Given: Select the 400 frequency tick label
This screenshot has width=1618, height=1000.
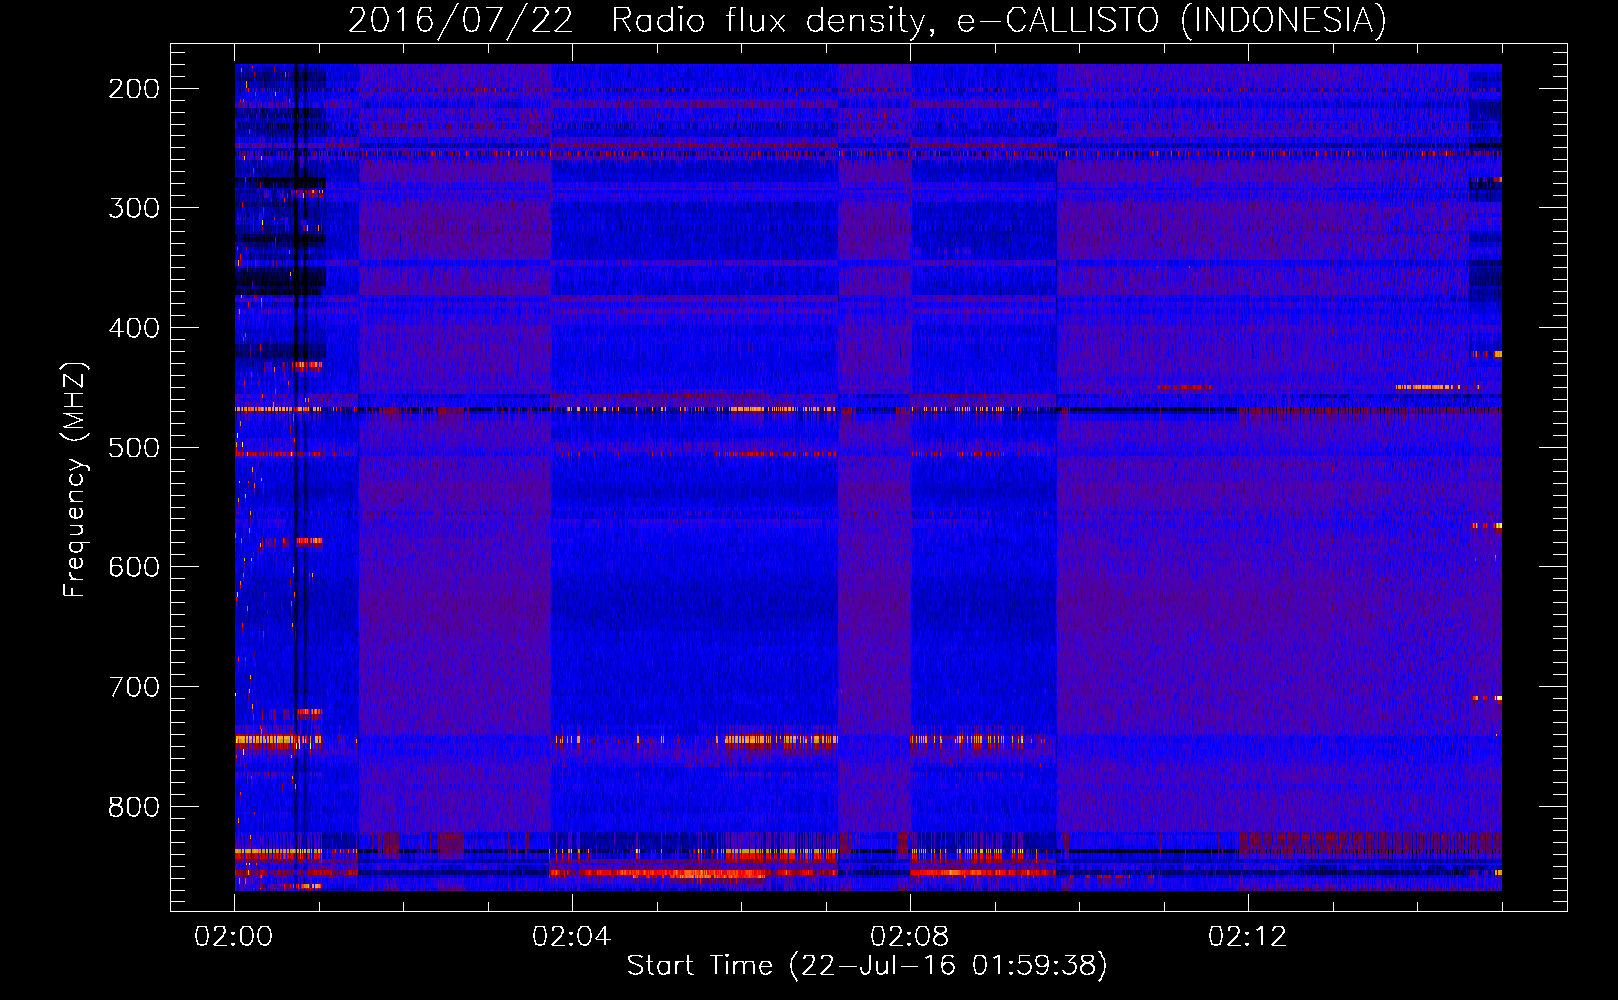Looking at the screenshot, I should pyautogui.click(x=134, y=328).
